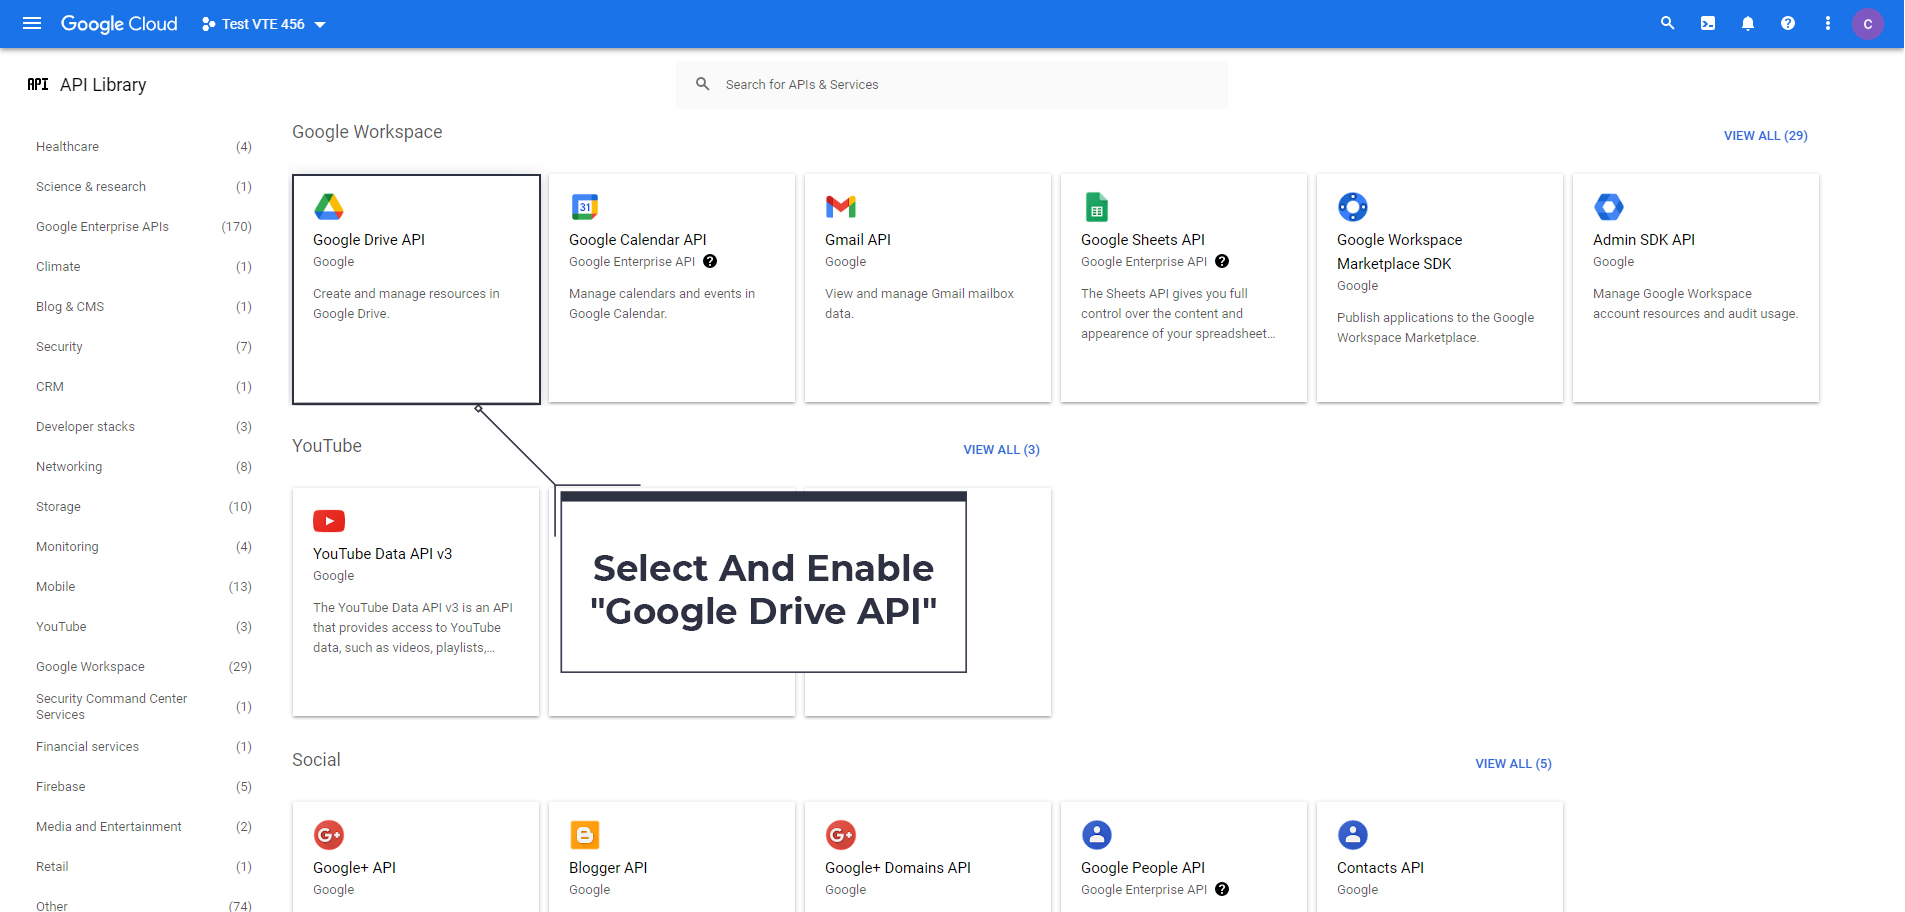1905x912 pixels.
Task: Open the Google Drive API title
Action: tap(369, 240)
